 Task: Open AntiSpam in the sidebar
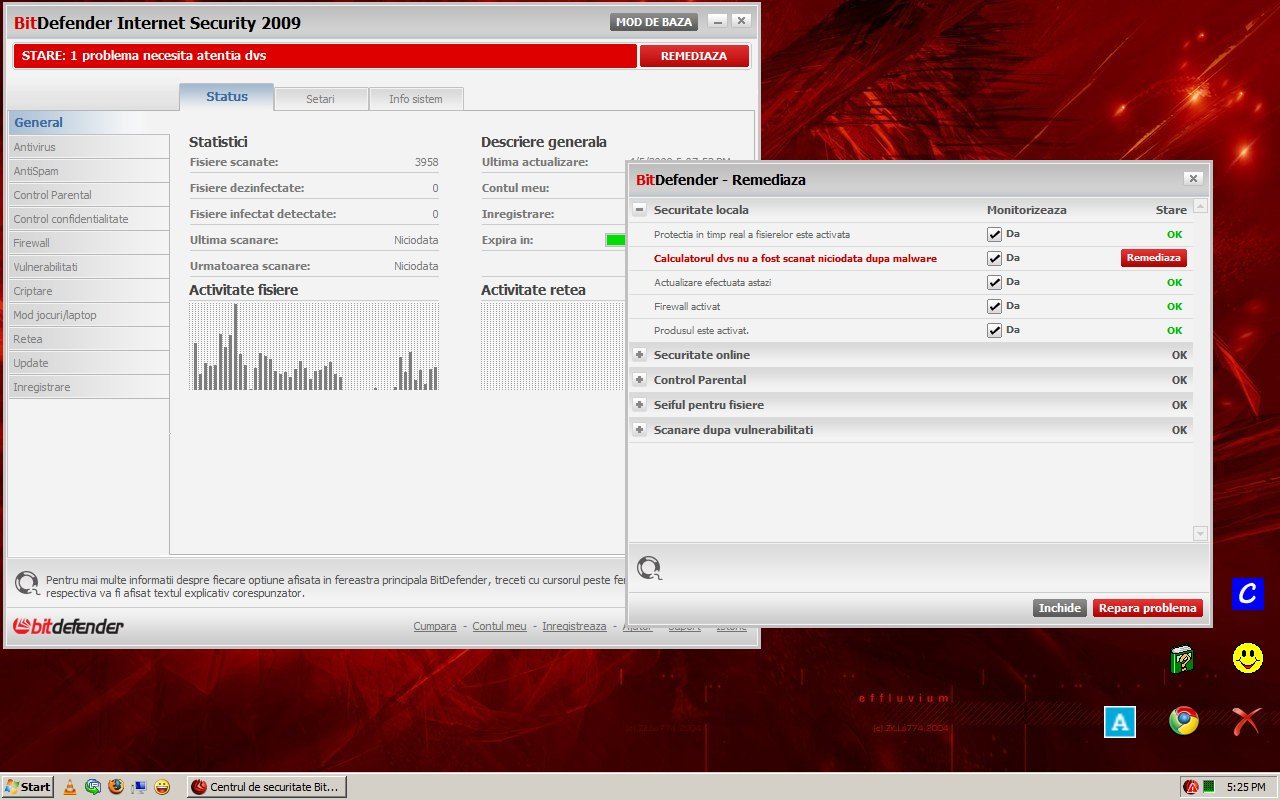pos(89,171)
